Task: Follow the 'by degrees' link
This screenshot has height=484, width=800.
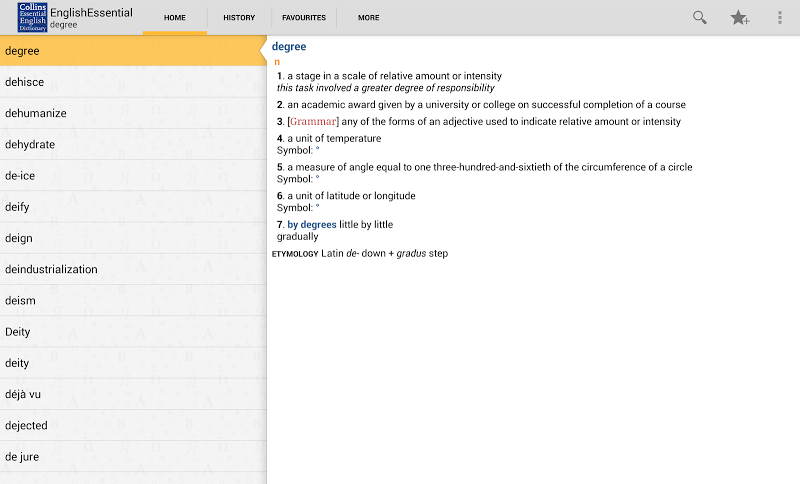Action: (x=312, y=224)
